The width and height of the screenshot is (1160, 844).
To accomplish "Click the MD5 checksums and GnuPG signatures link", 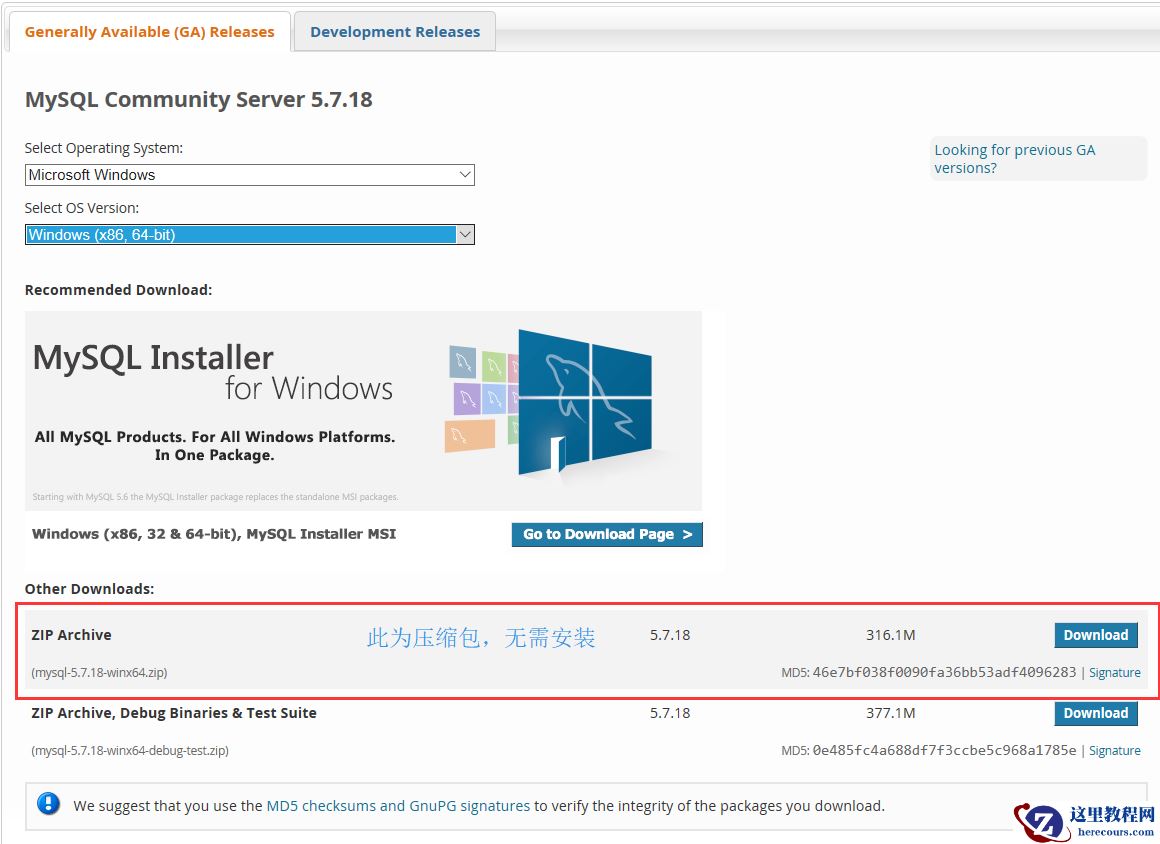I will 397,805.
